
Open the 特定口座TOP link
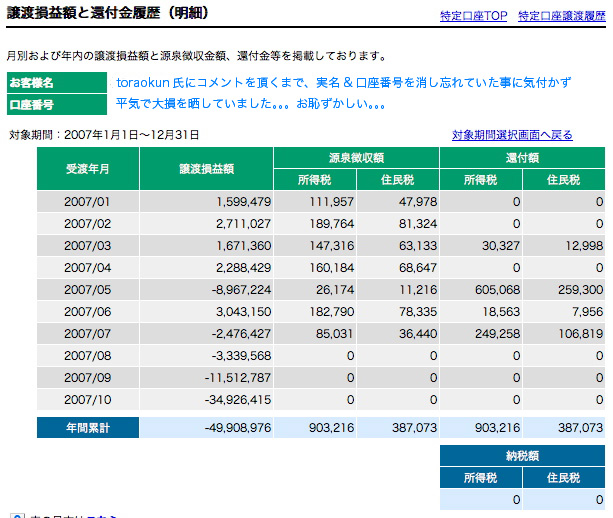[474, 17]
